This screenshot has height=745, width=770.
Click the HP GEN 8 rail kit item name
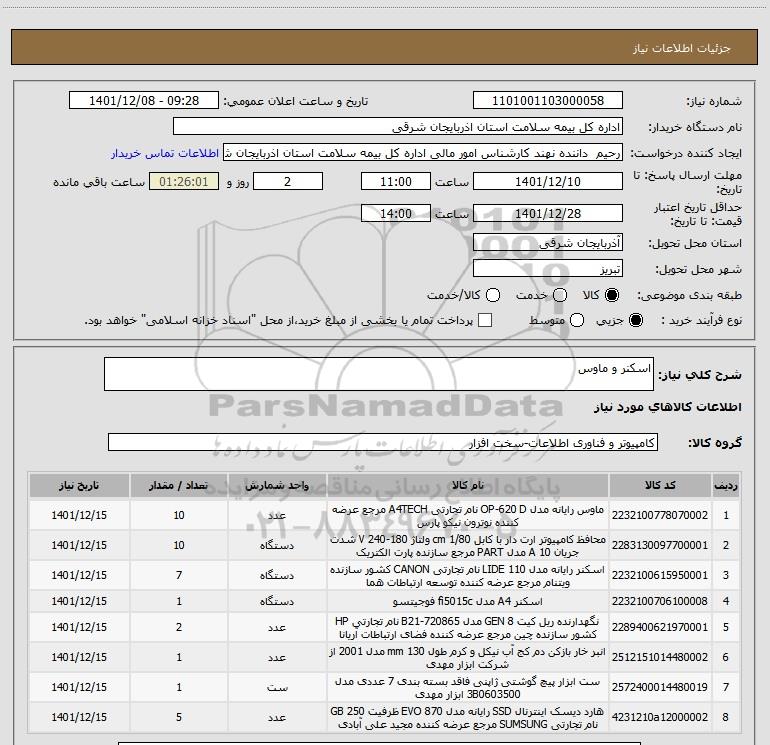468,628
